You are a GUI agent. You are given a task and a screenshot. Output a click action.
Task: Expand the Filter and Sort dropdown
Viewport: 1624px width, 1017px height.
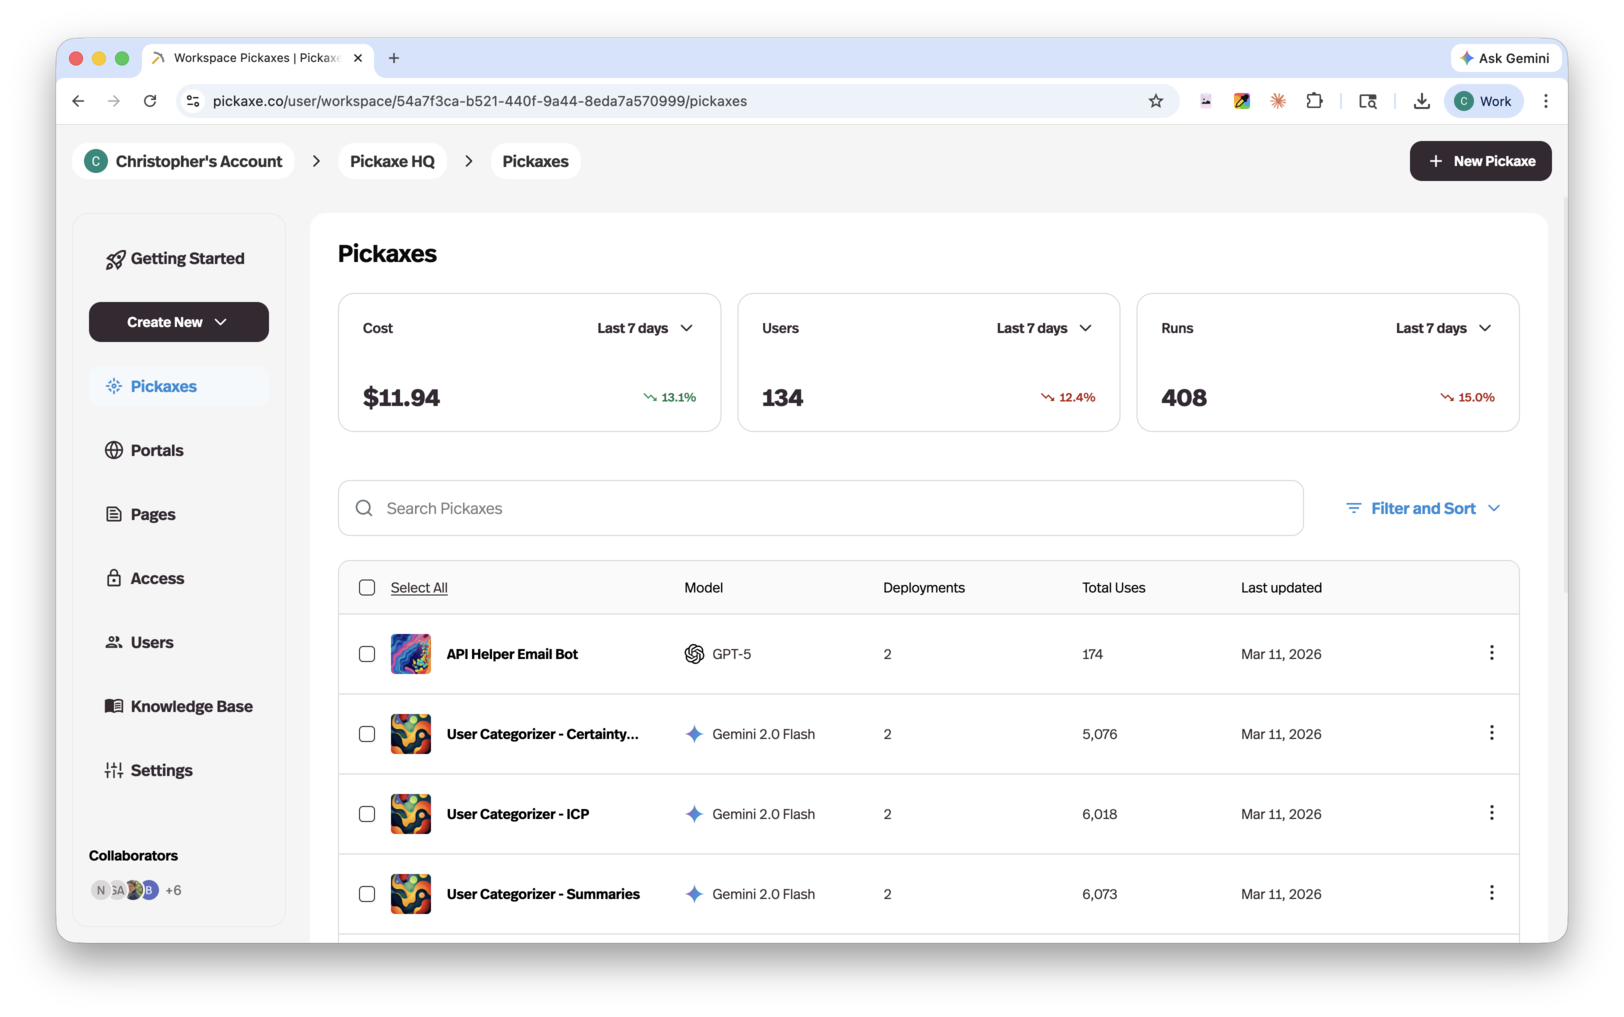click(1422, 508)
